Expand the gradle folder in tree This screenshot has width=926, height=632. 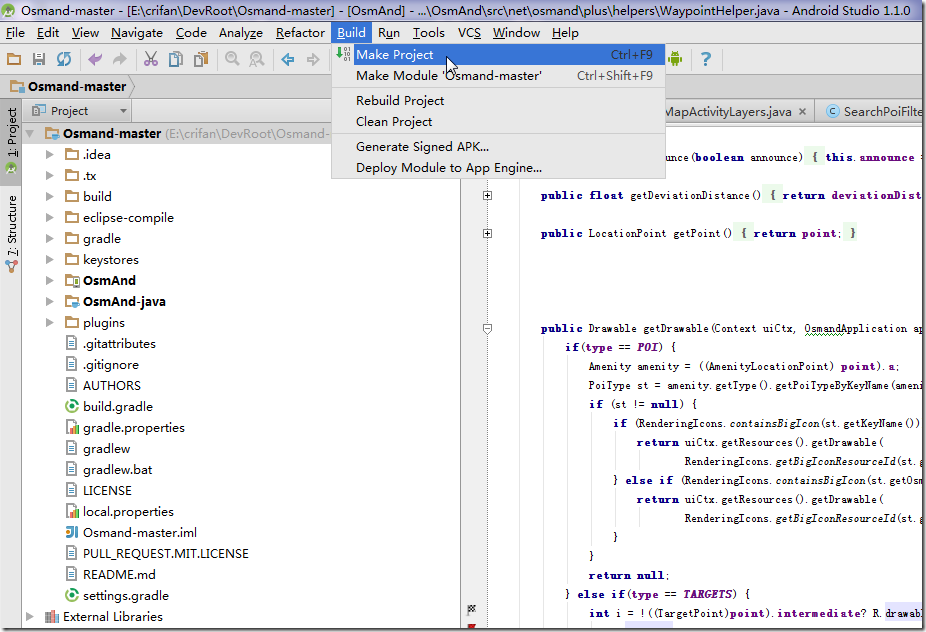click(50, 239)
